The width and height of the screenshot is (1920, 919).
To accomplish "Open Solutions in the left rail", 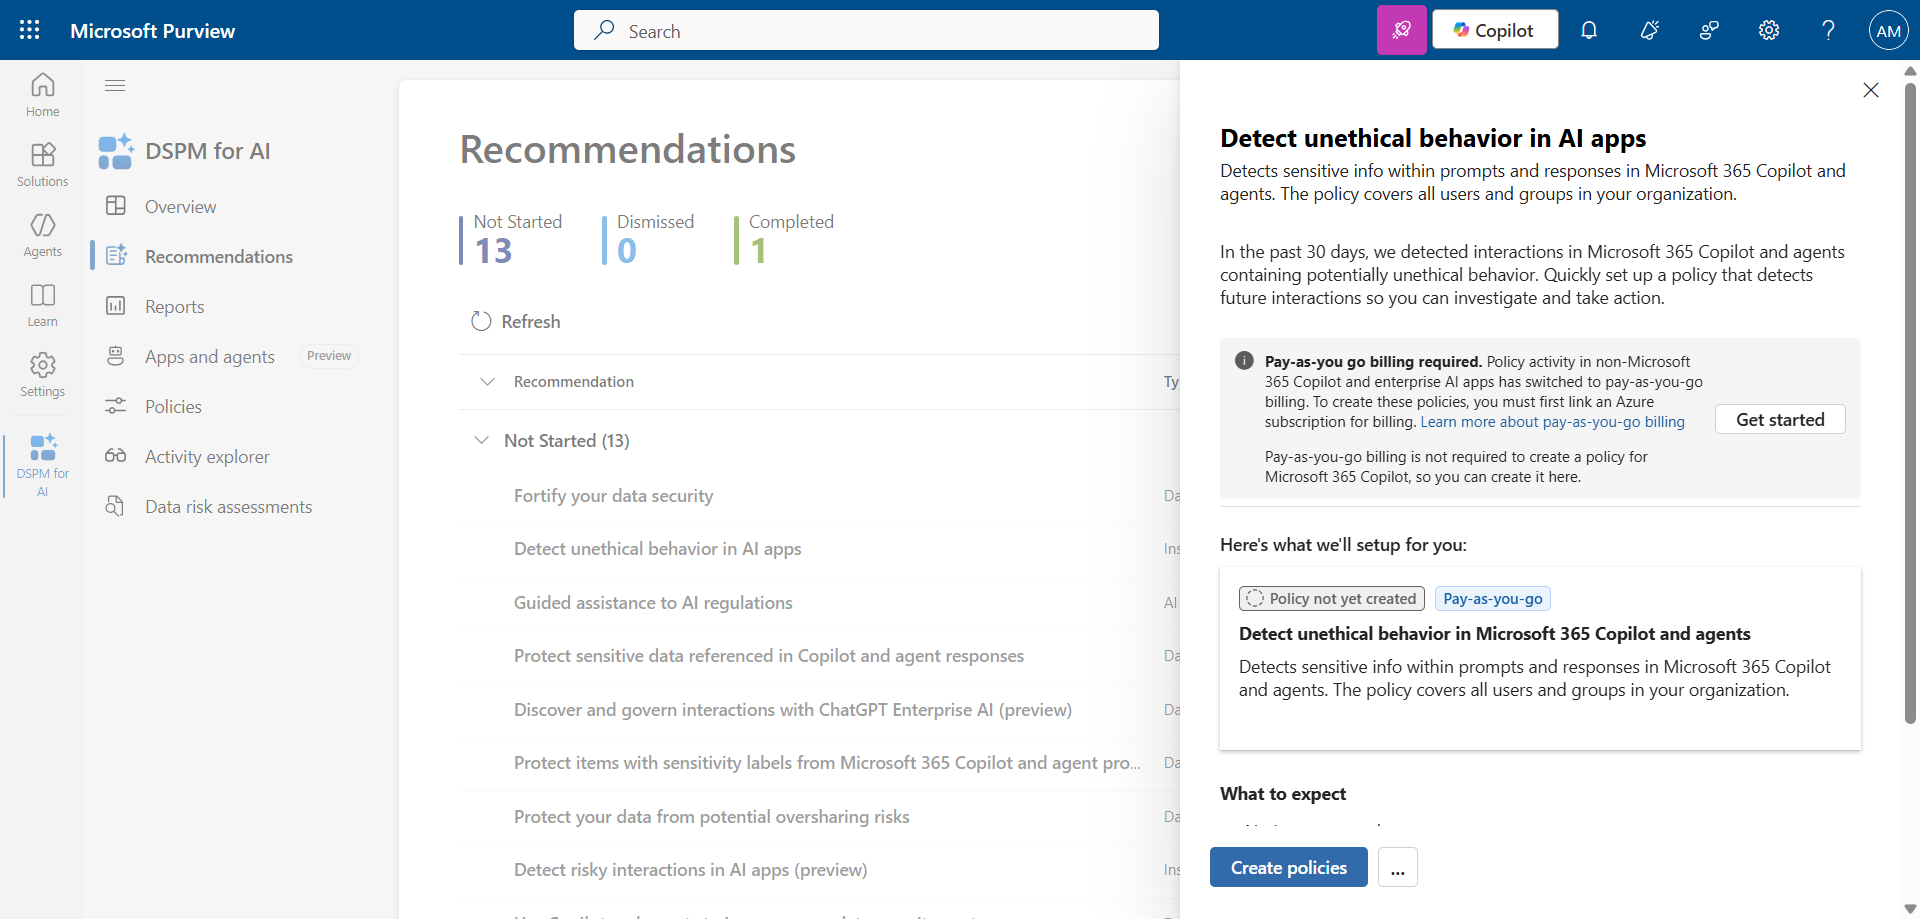I will (42, 165).
